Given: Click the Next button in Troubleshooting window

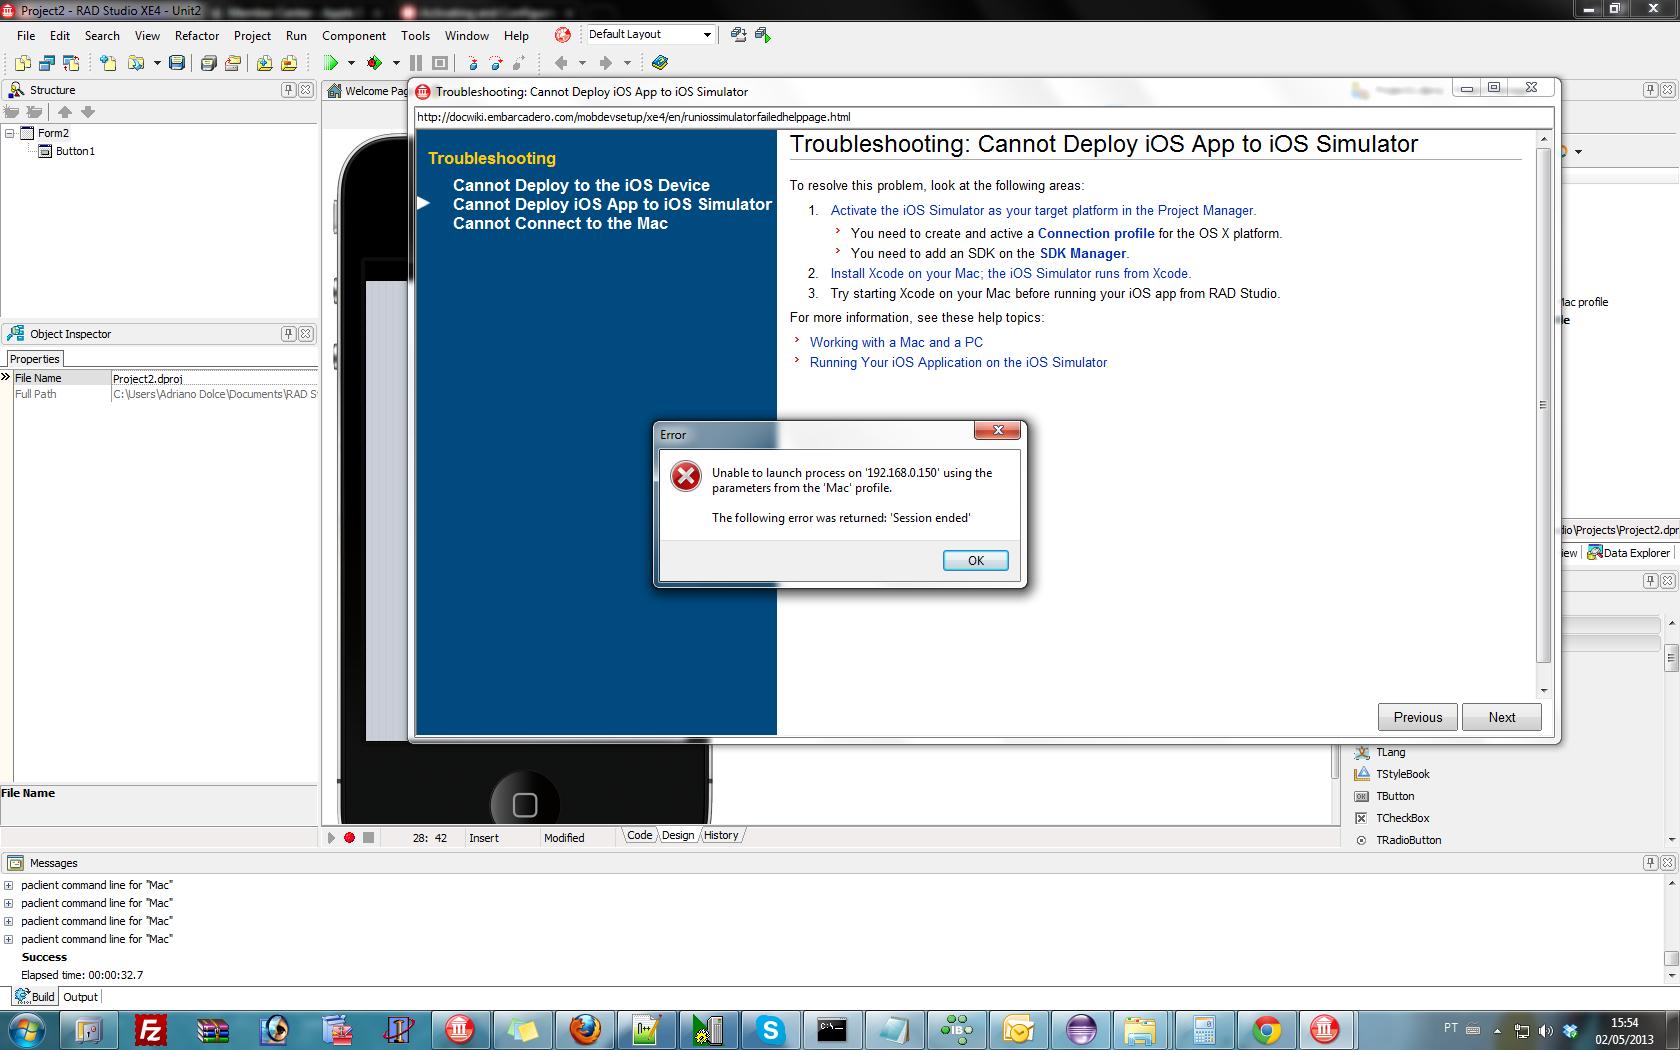Looking at the screenshot, I should pyautogui.click(x=1501, y=717).
